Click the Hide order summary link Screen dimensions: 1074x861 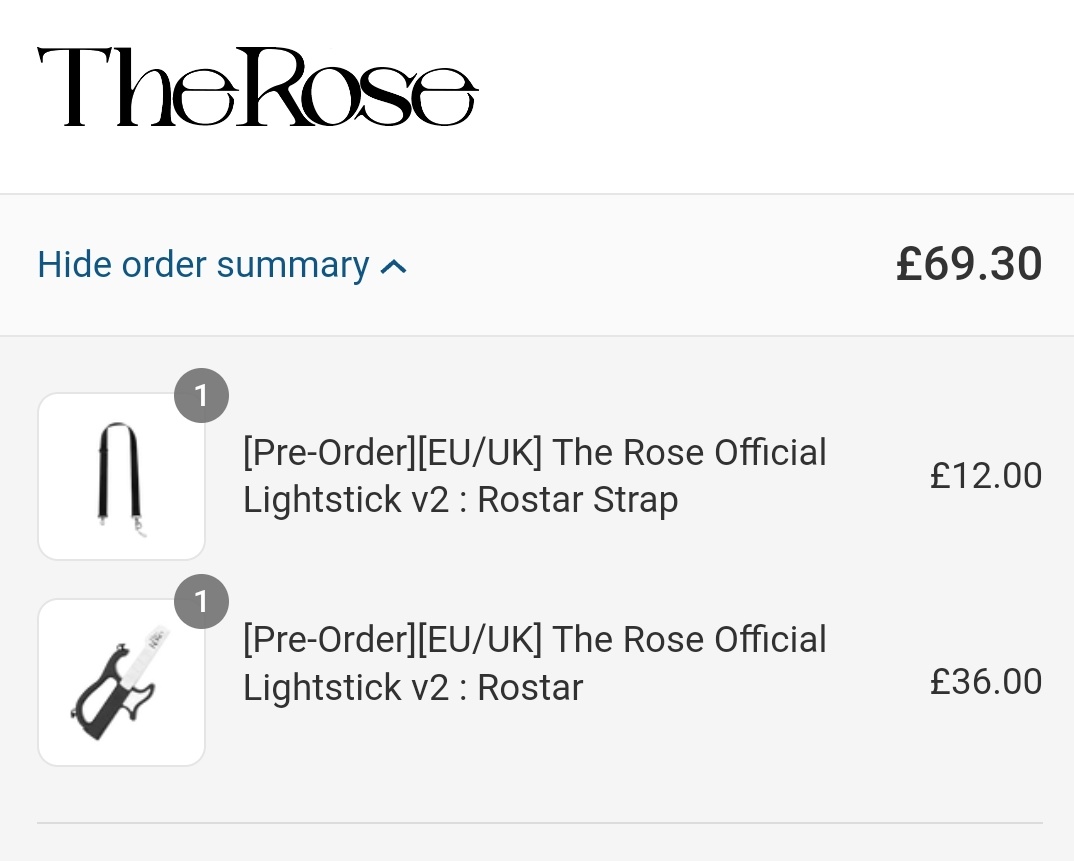coord(203,265)
